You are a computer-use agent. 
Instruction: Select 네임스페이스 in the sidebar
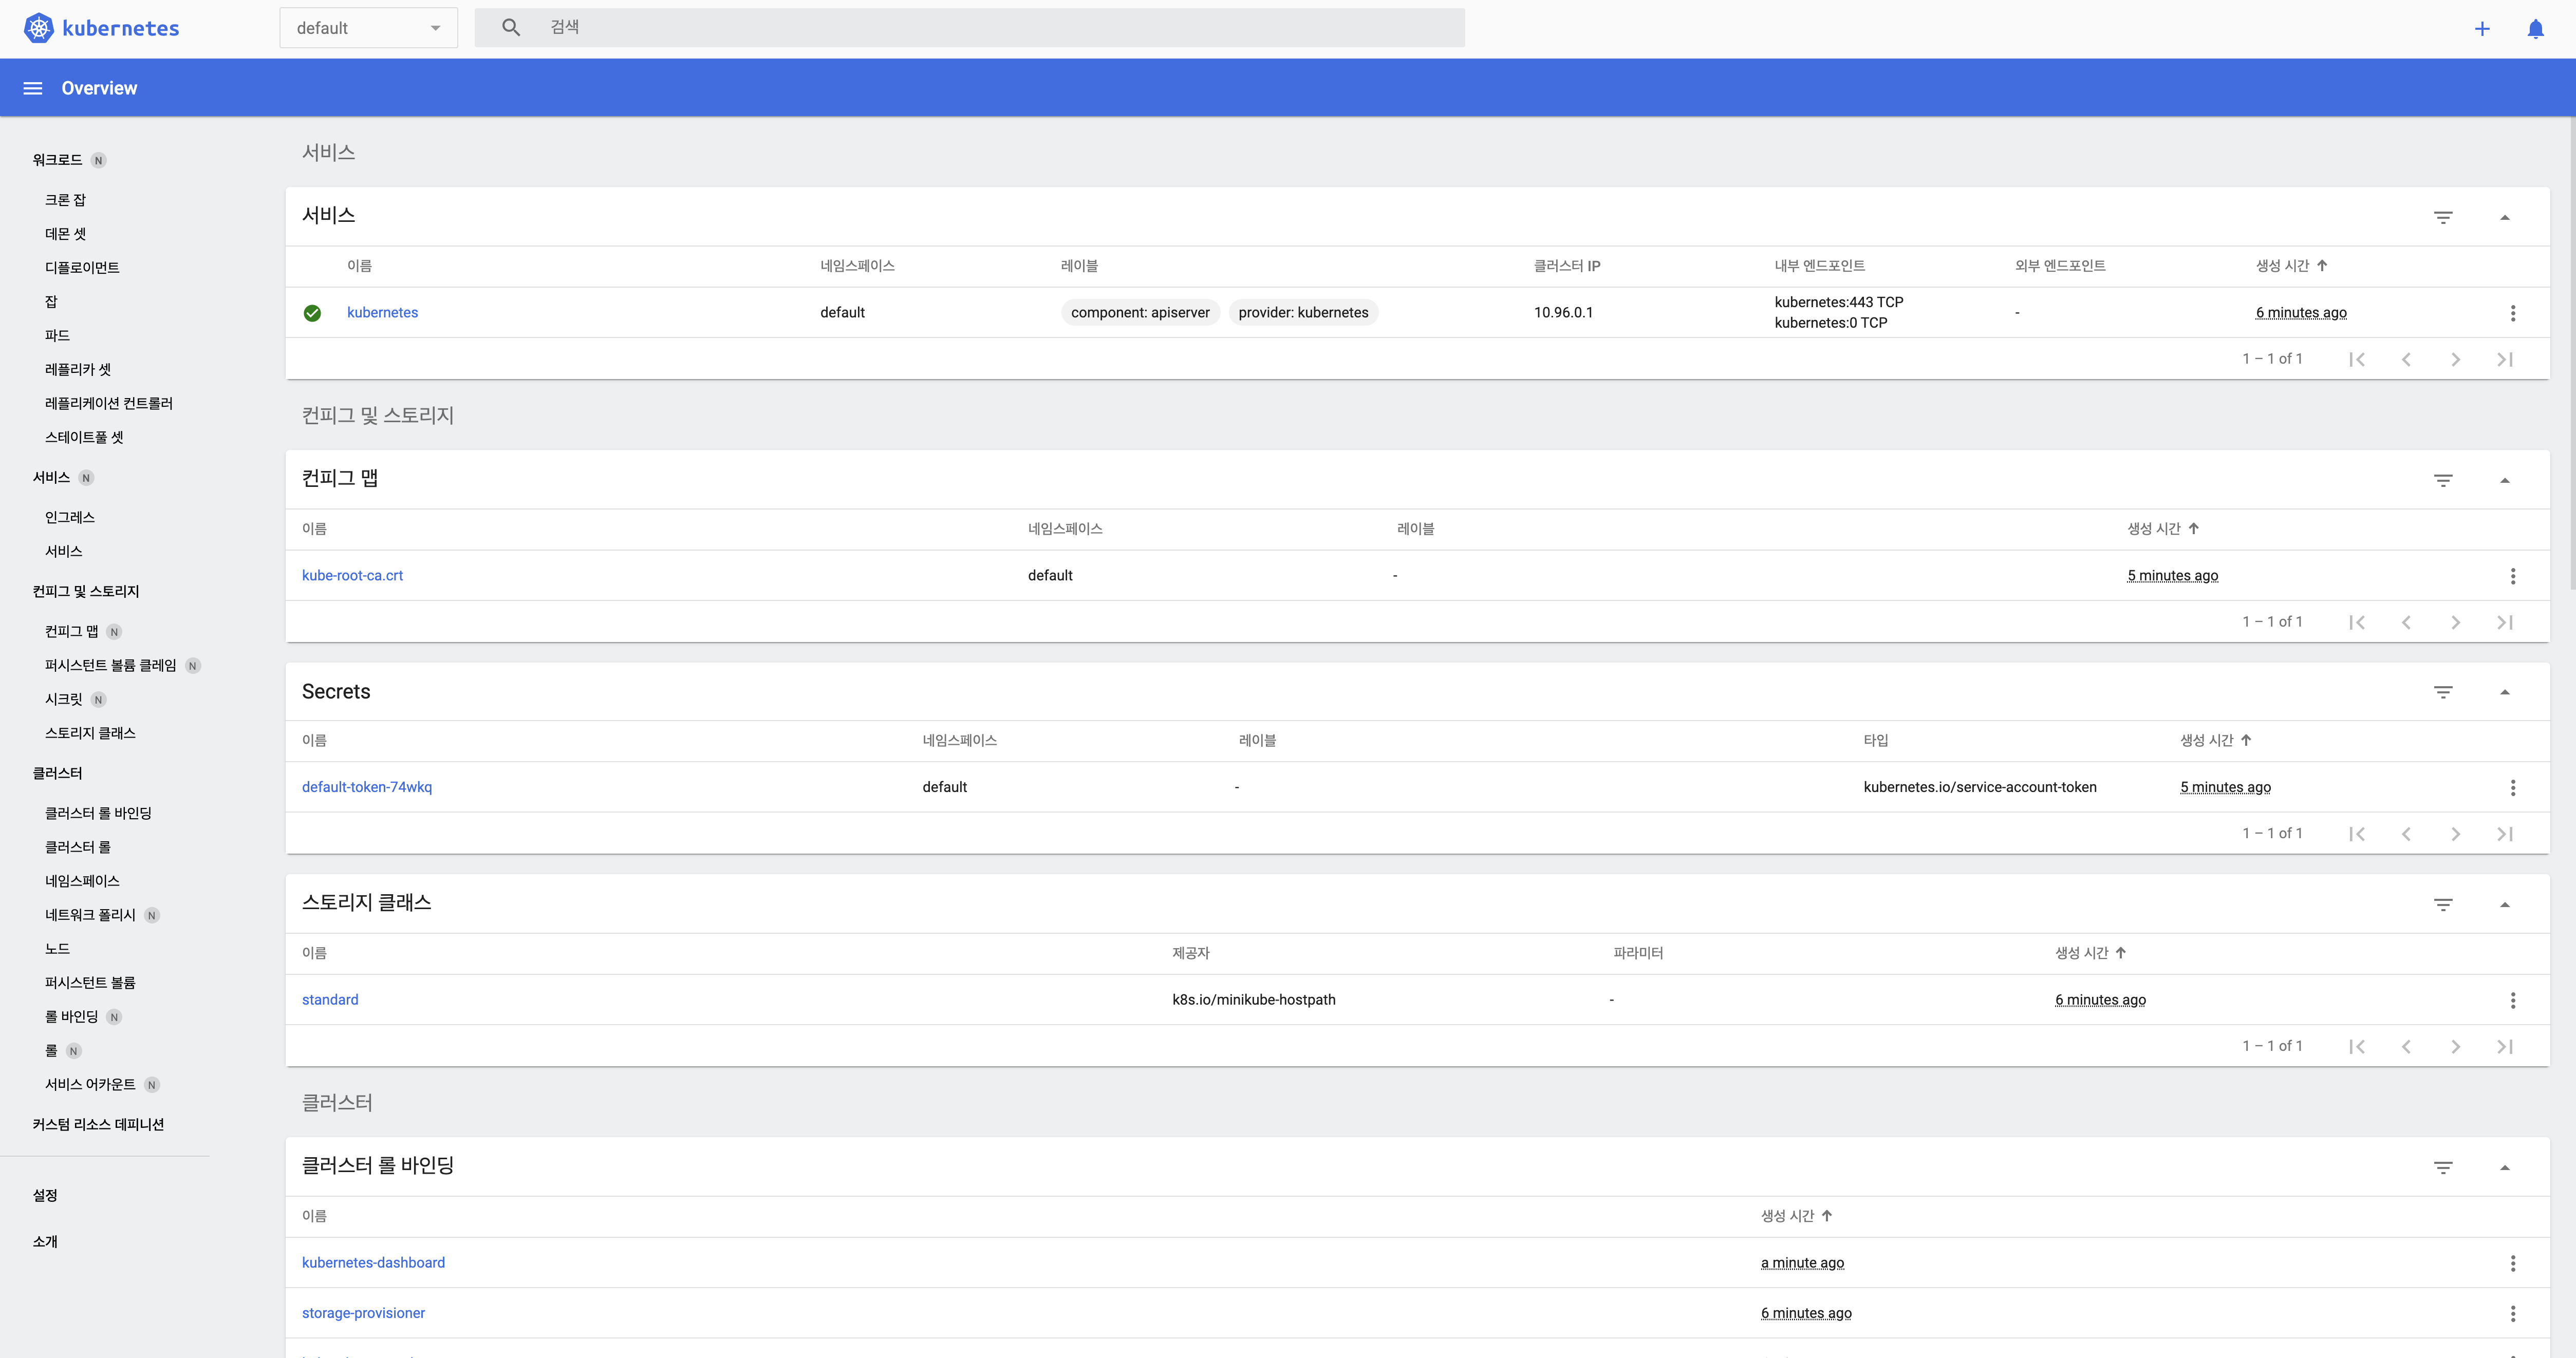82,881
